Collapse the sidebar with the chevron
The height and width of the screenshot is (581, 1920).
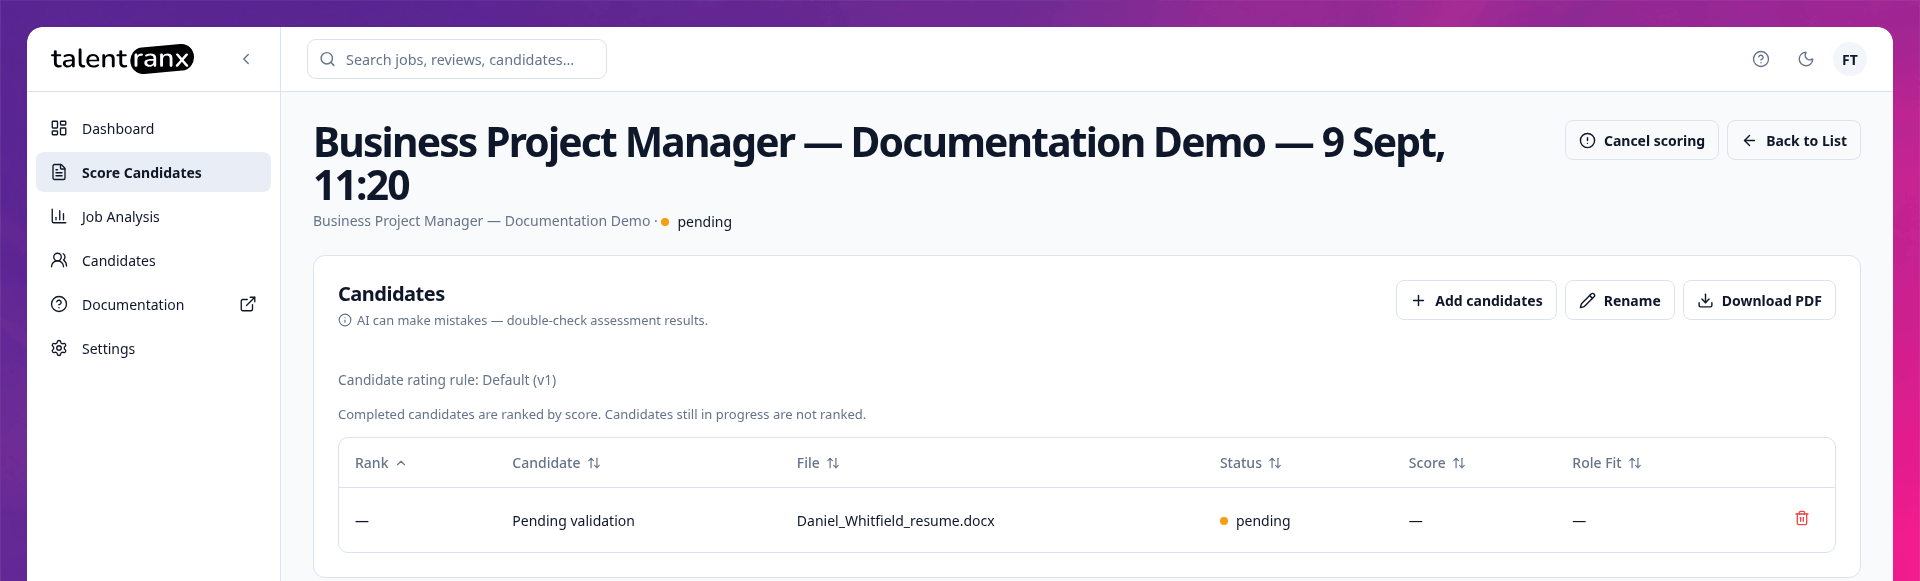pos(246,59)
